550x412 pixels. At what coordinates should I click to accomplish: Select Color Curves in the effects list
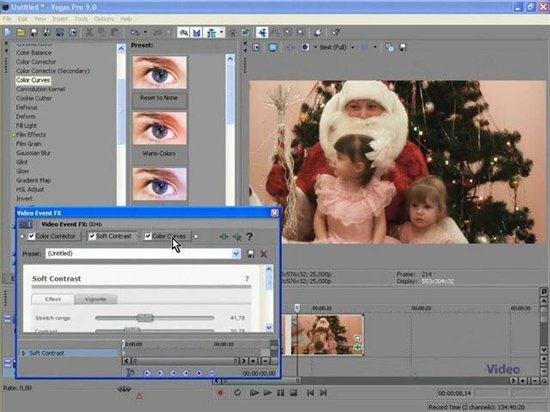33,80
